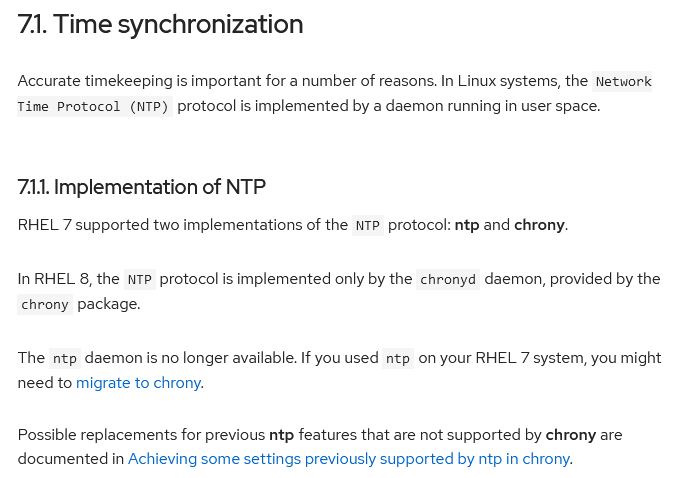The height and width of the screenshot is (478, 684).
Task: Click the first 'ntp' code in 'The ntp daemon'
Action: (65, 358)
